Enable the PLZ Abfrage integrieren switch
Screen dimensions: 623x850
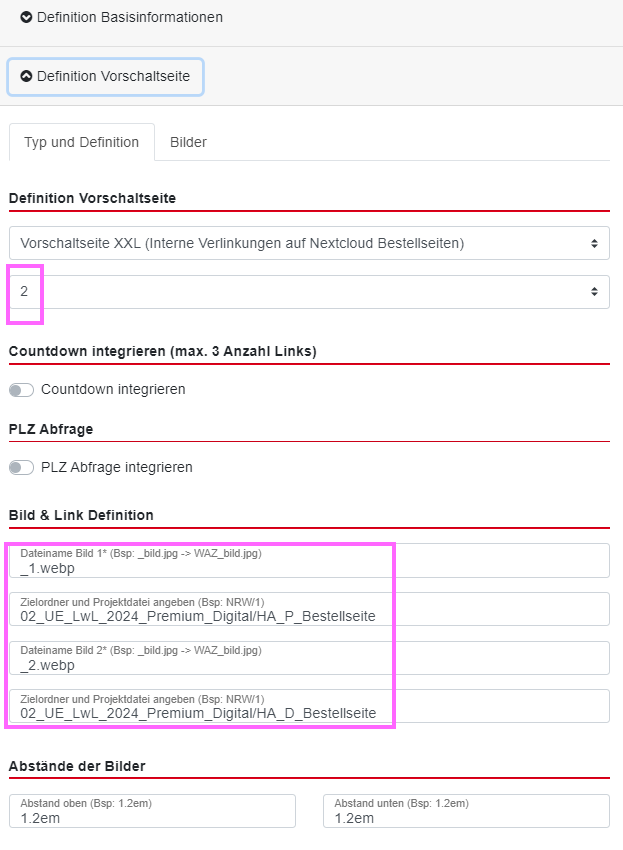[x=21, y=468]
